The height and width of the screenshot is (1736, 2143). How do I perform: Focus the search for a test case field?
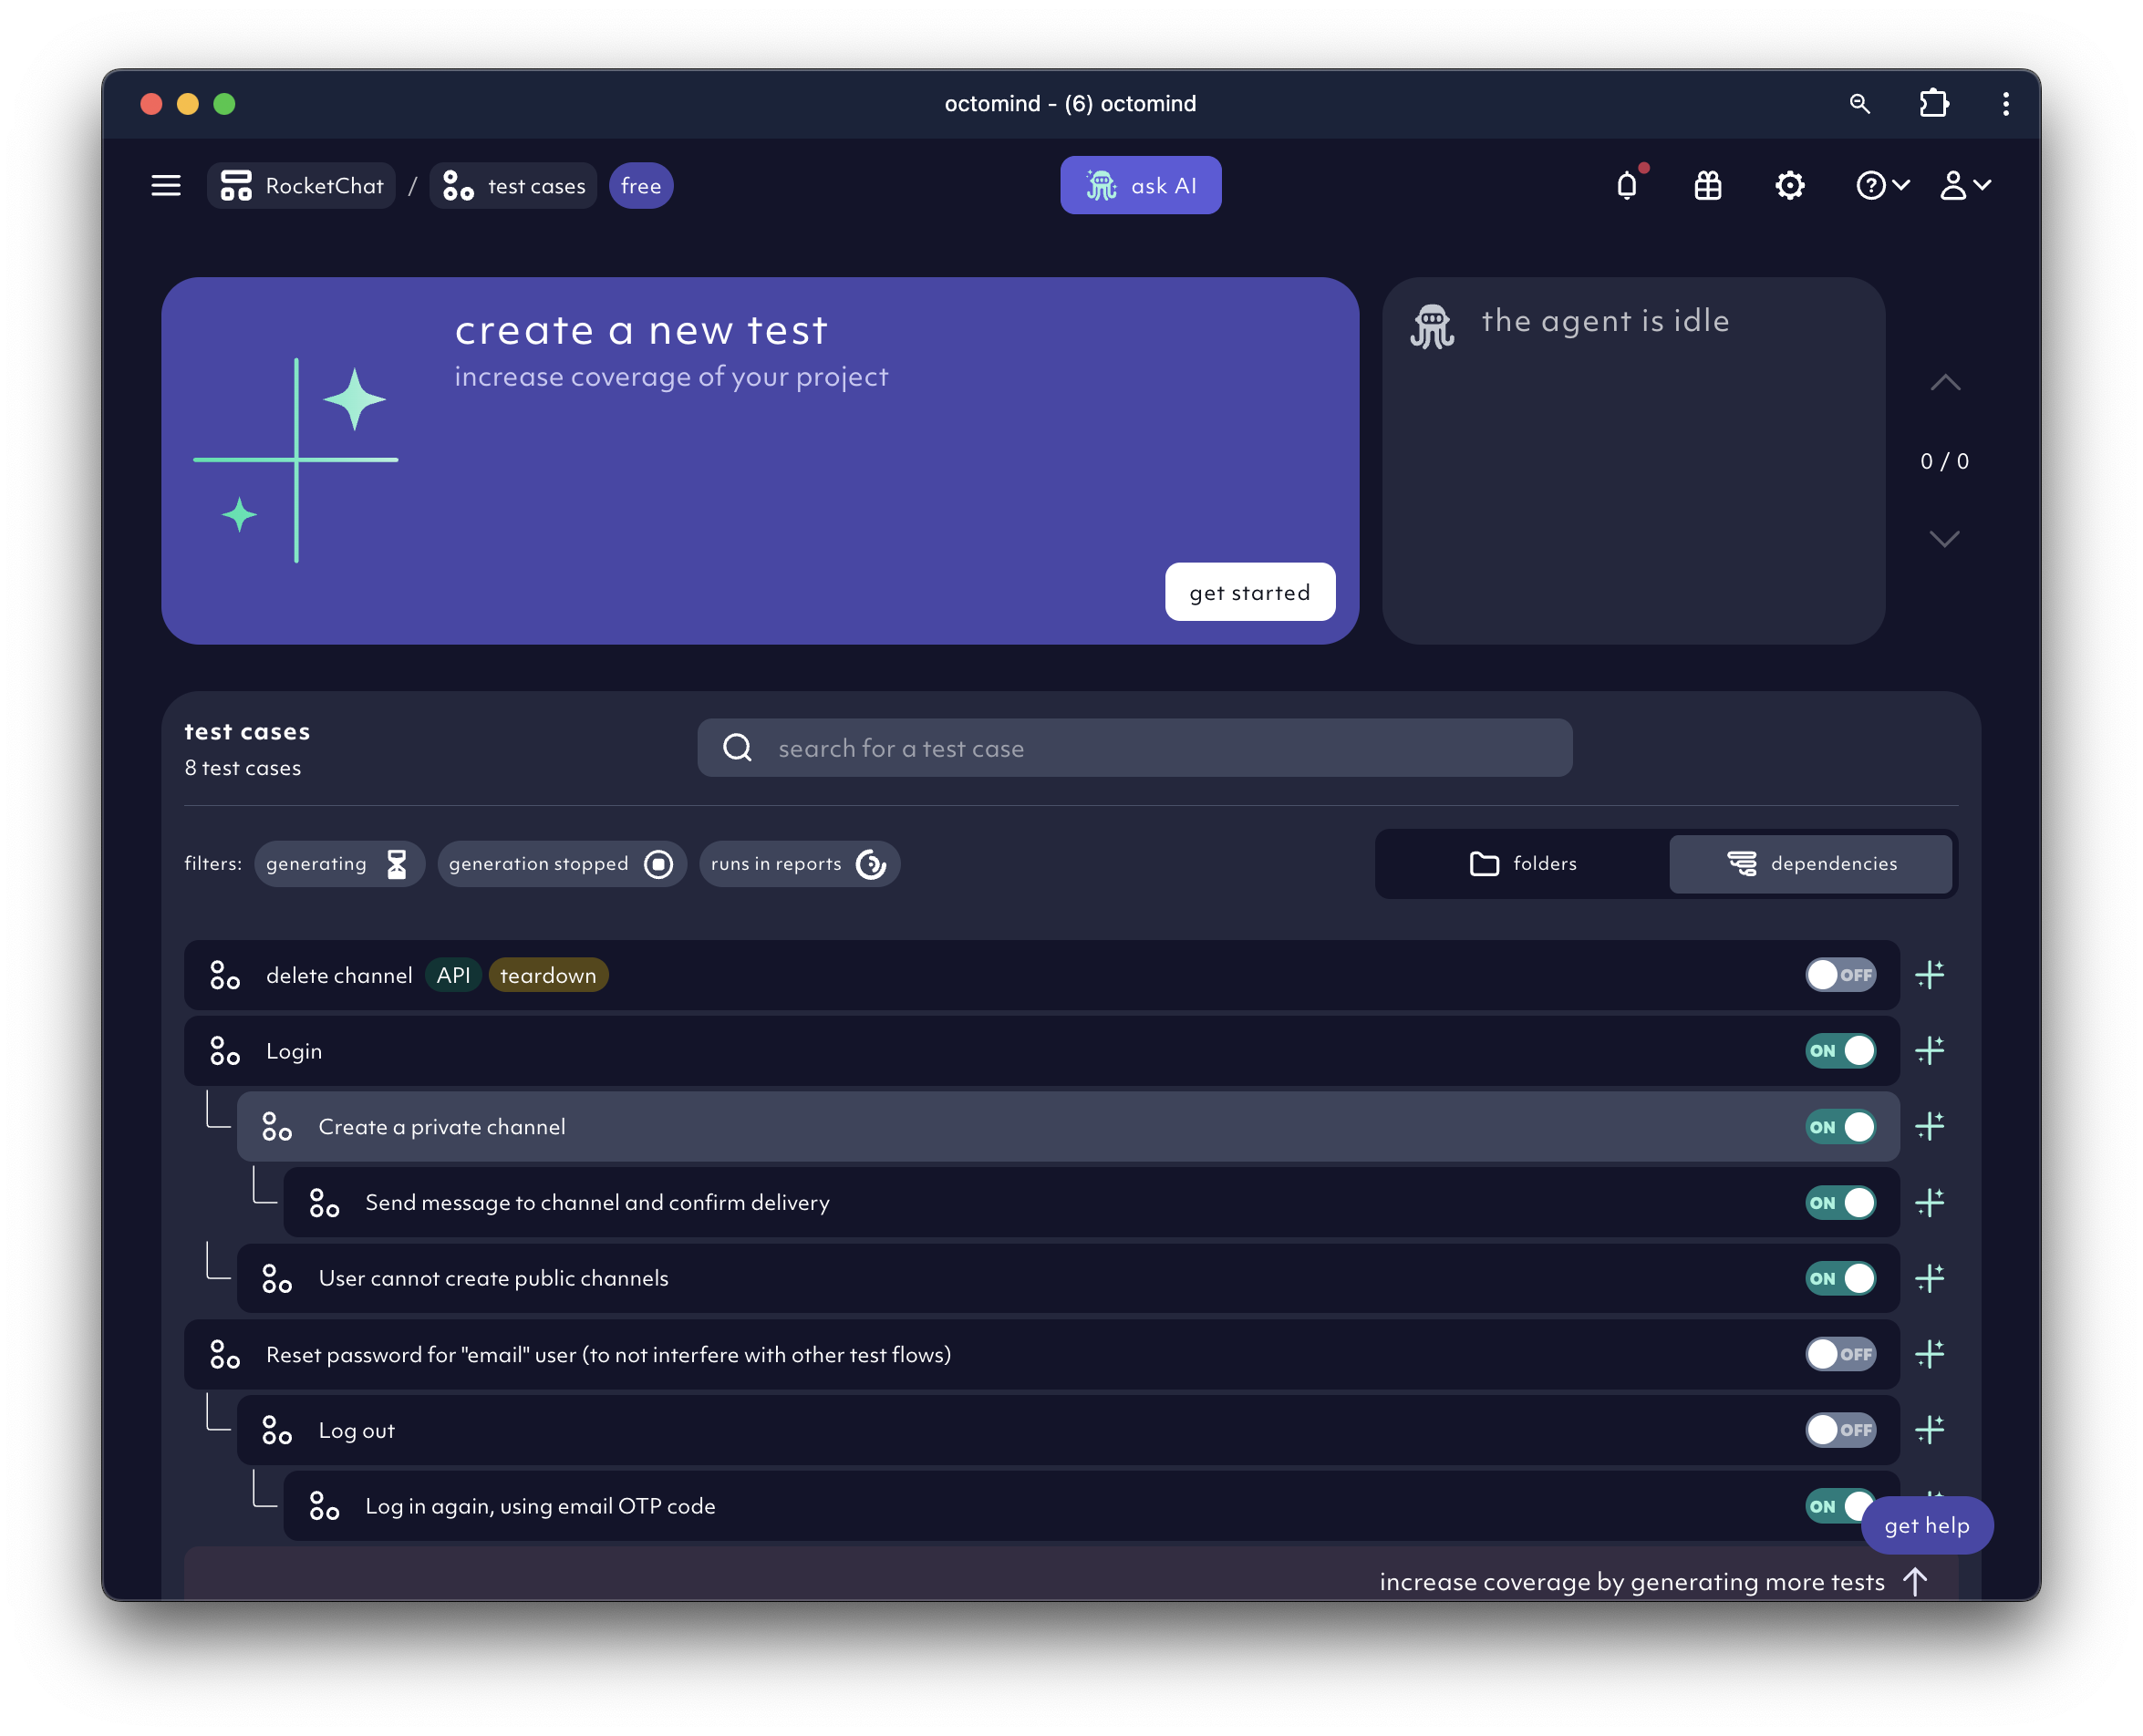1134,748
